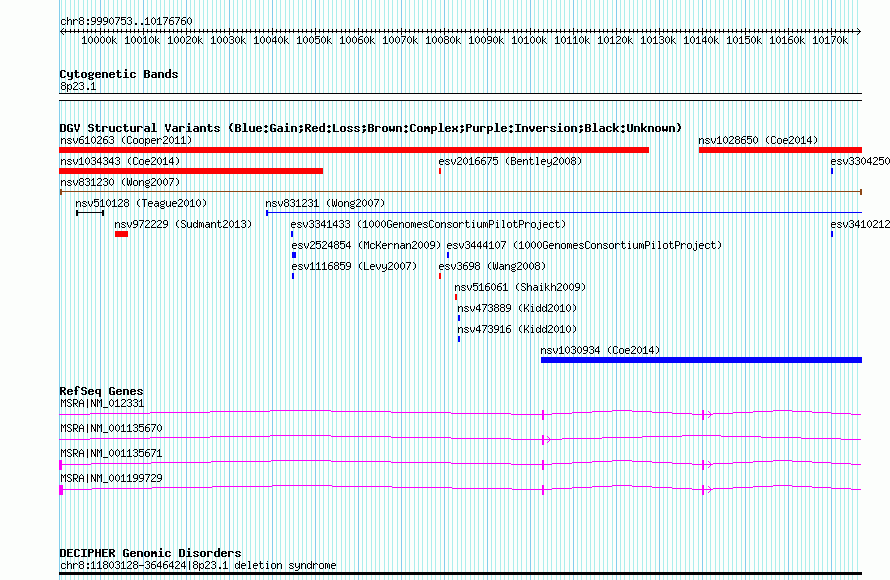
Task: Click the nsv972229 (Sudmant2013) red block
Action: 121,234
